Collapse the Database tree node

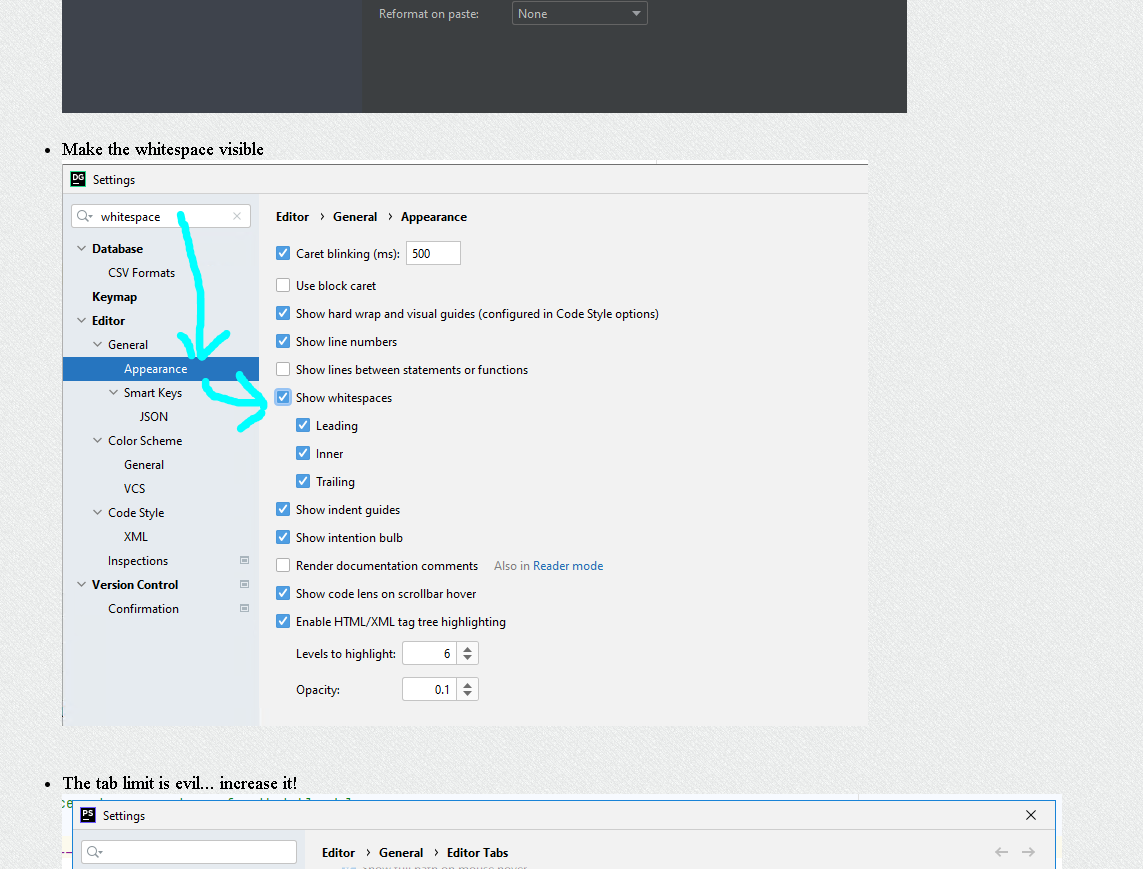82,249
